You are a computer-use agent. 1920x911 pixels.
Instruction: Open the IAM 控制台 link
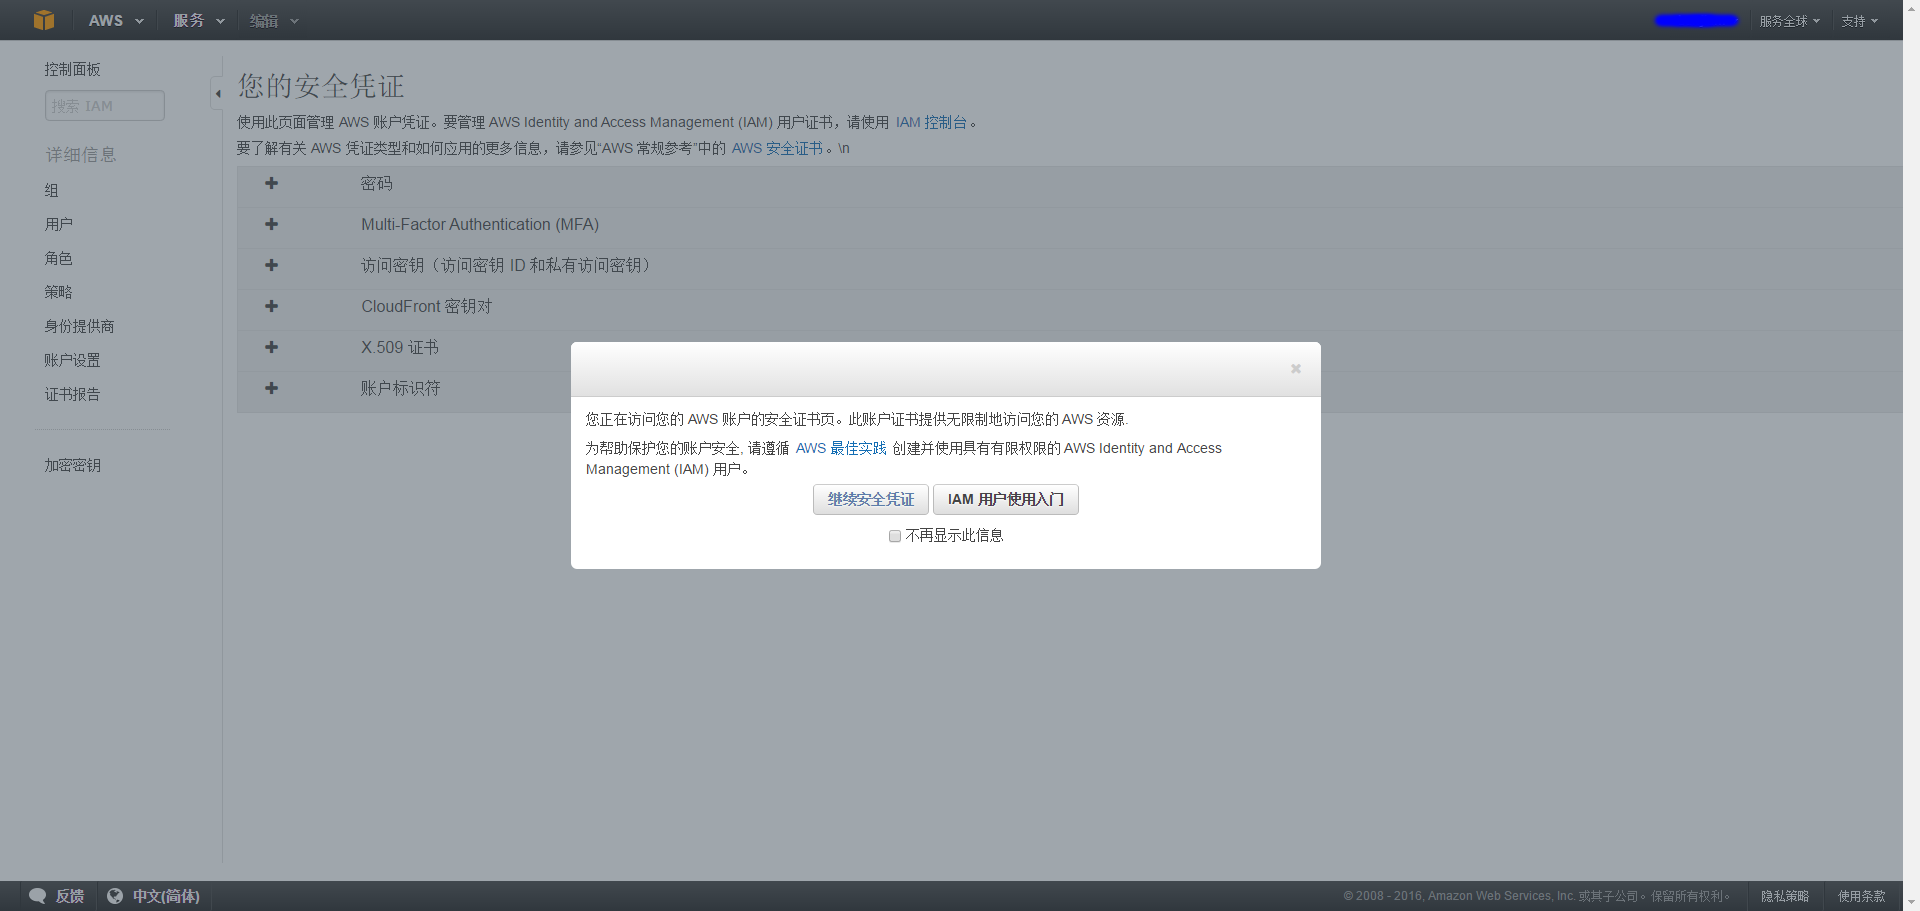[931, 122]
